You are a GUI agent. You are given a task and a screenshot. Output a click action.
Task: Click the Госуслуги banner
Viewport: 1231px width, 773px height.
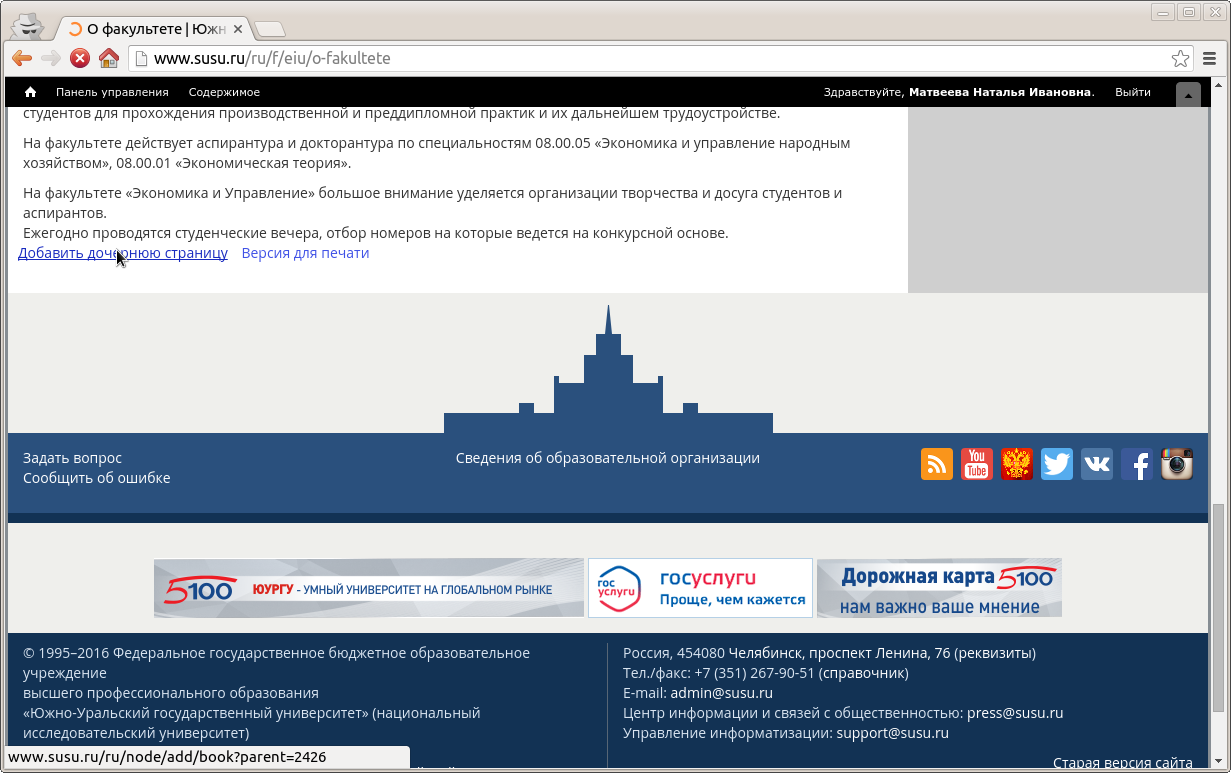click(700, 588)
